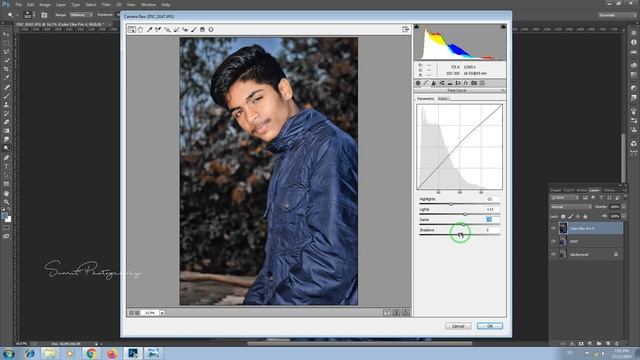Viewport: 640px width, 360px height.
Task: Activate the Spot Removal tool
Action: coord(176,29)
